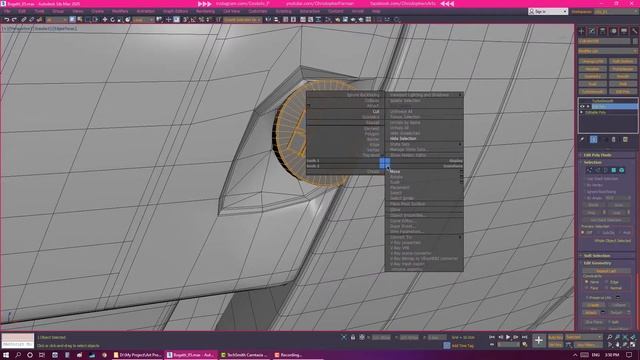Click Configure Modifier Sets icon under stack
Viewport: 640px width, 360px height.
click(x=625, y=140)
